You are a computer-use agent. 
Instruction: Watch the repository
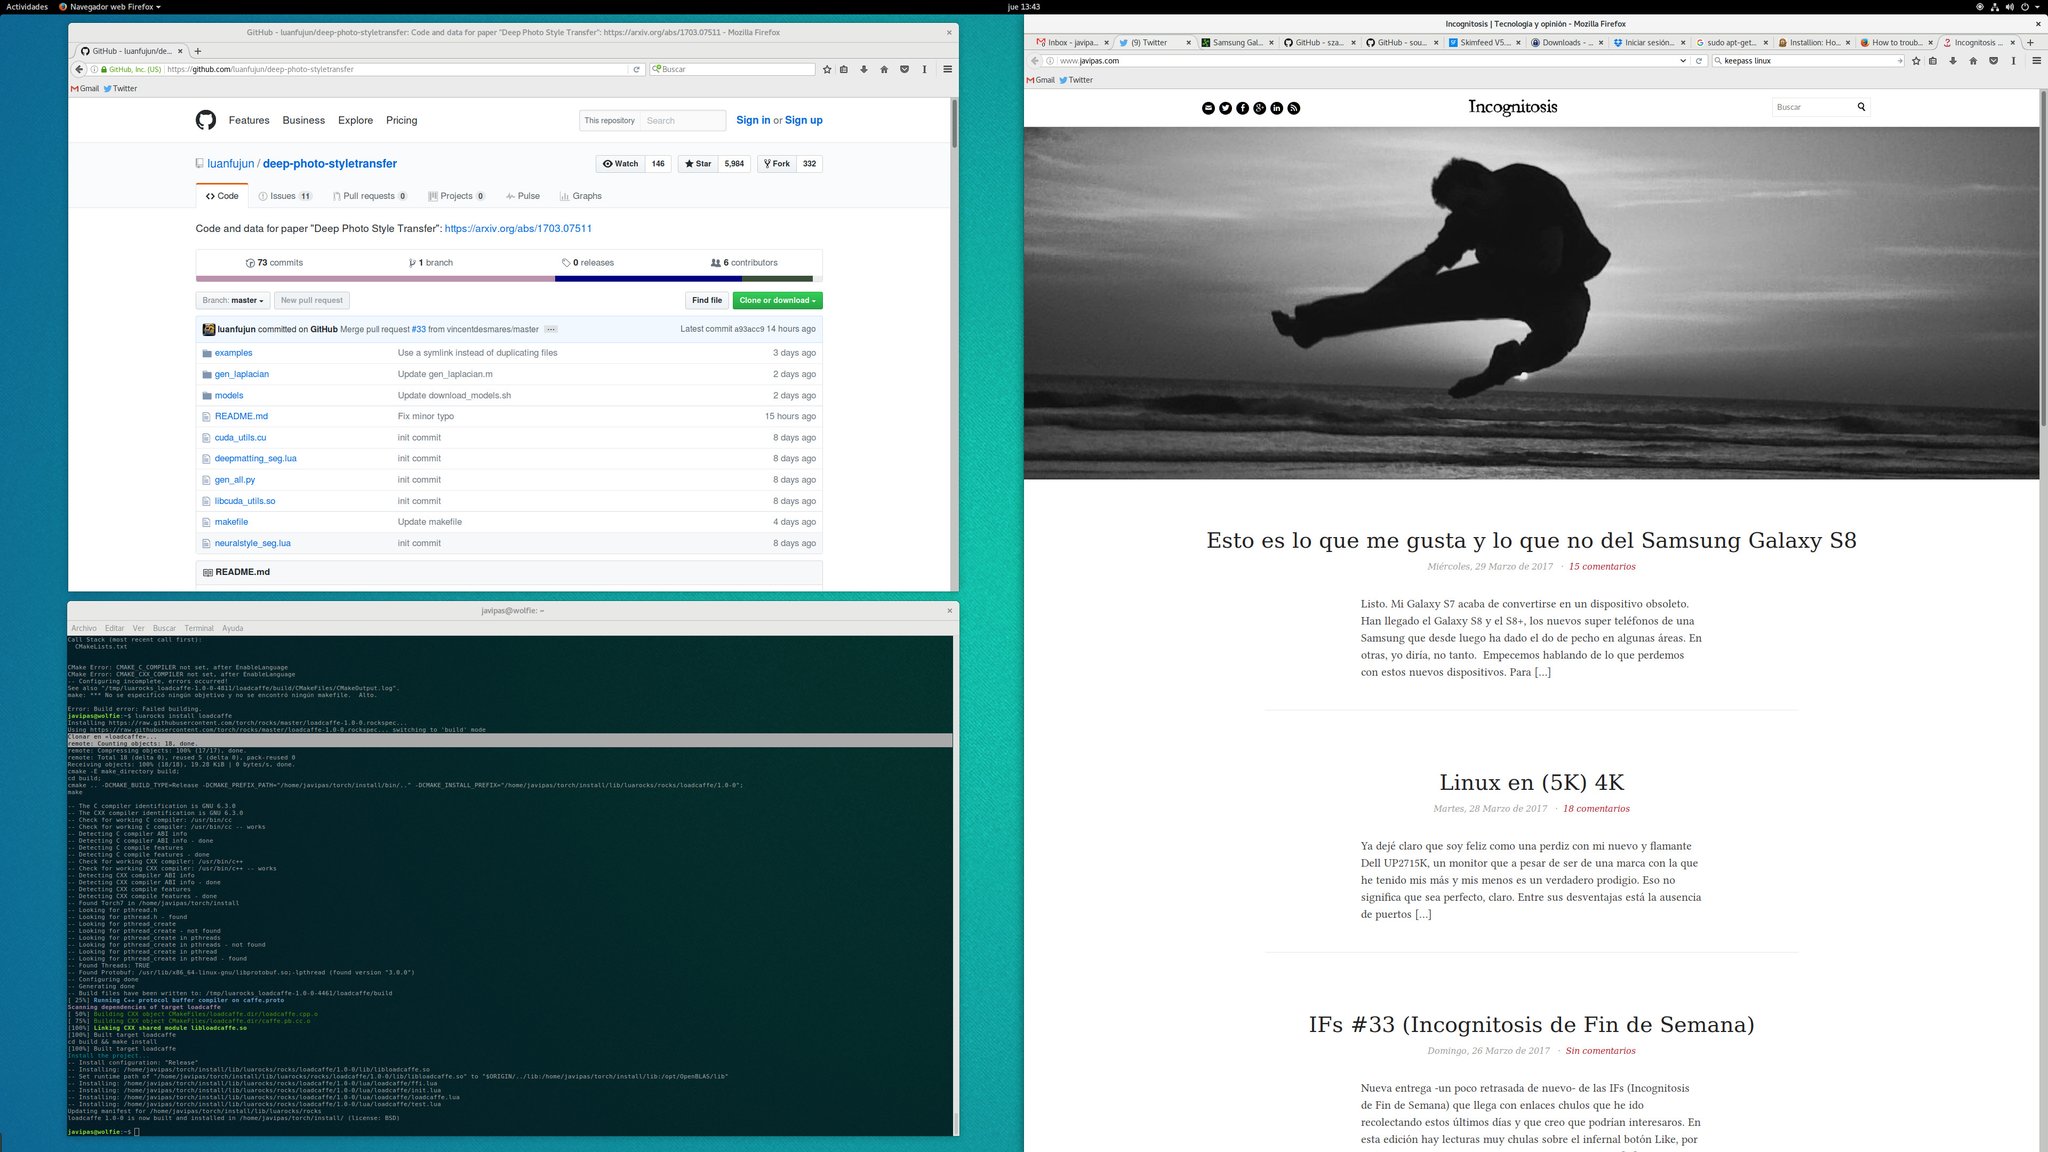pyautogui.click(x=621, y=164)
